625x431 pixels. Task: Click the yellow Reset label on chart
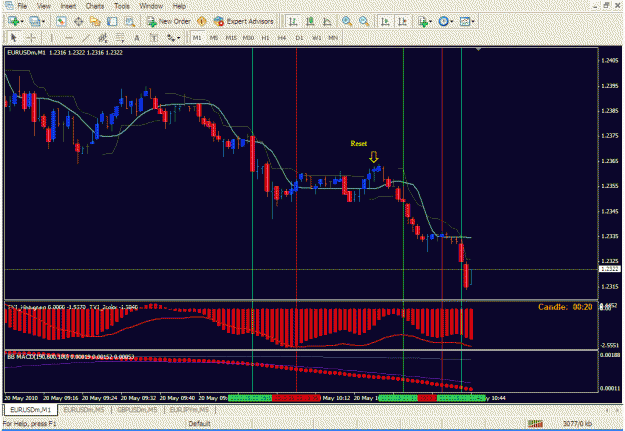coord(359,144)
